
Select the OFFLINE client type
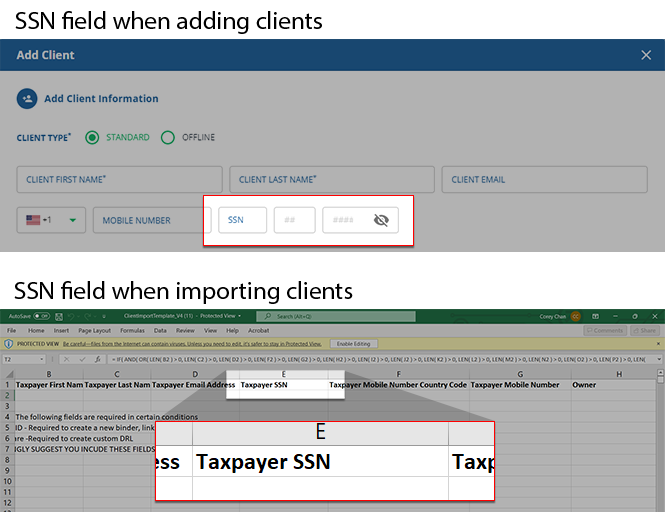click(x=168, y=138)
